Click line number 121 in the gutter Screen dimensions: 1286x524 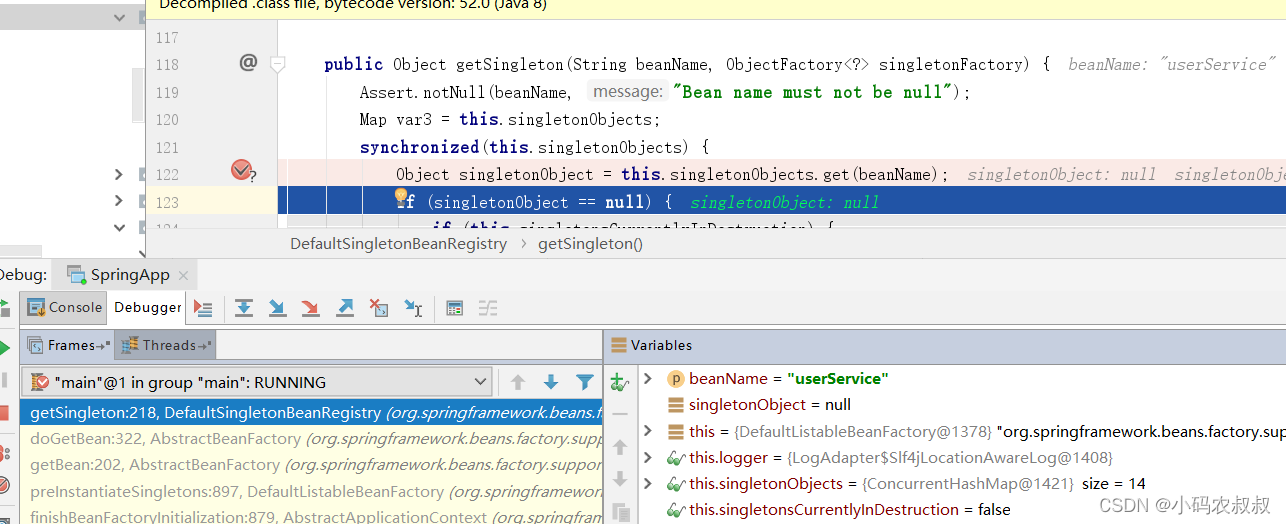tap(167, 147)
